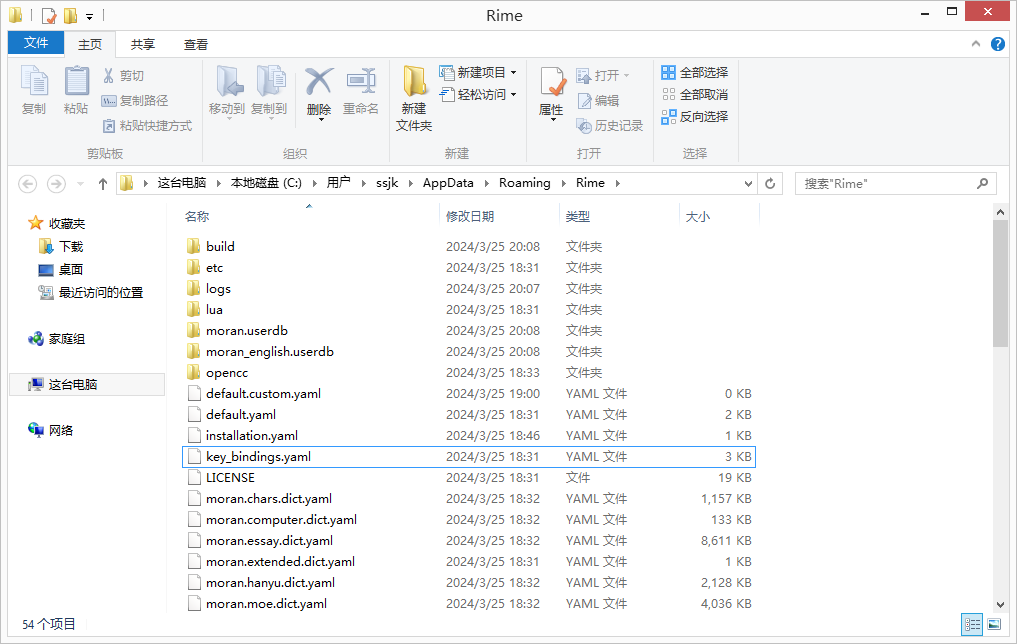This screenshot has height=644, width=1017.
Task: Go up one folder level
Action: pyautogui.click(x=102, y=184)
